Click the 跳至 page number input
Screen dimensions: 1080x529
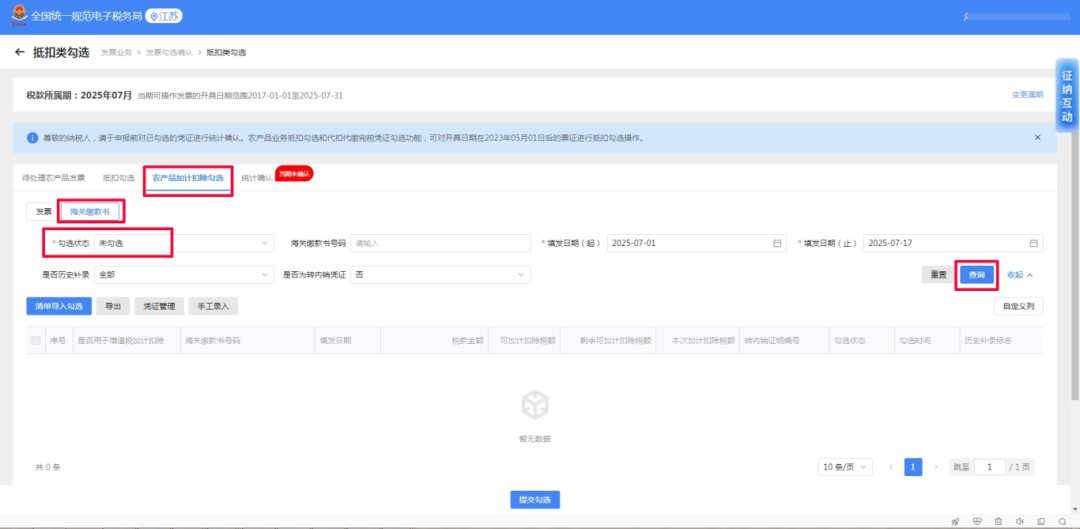[990, 467]
